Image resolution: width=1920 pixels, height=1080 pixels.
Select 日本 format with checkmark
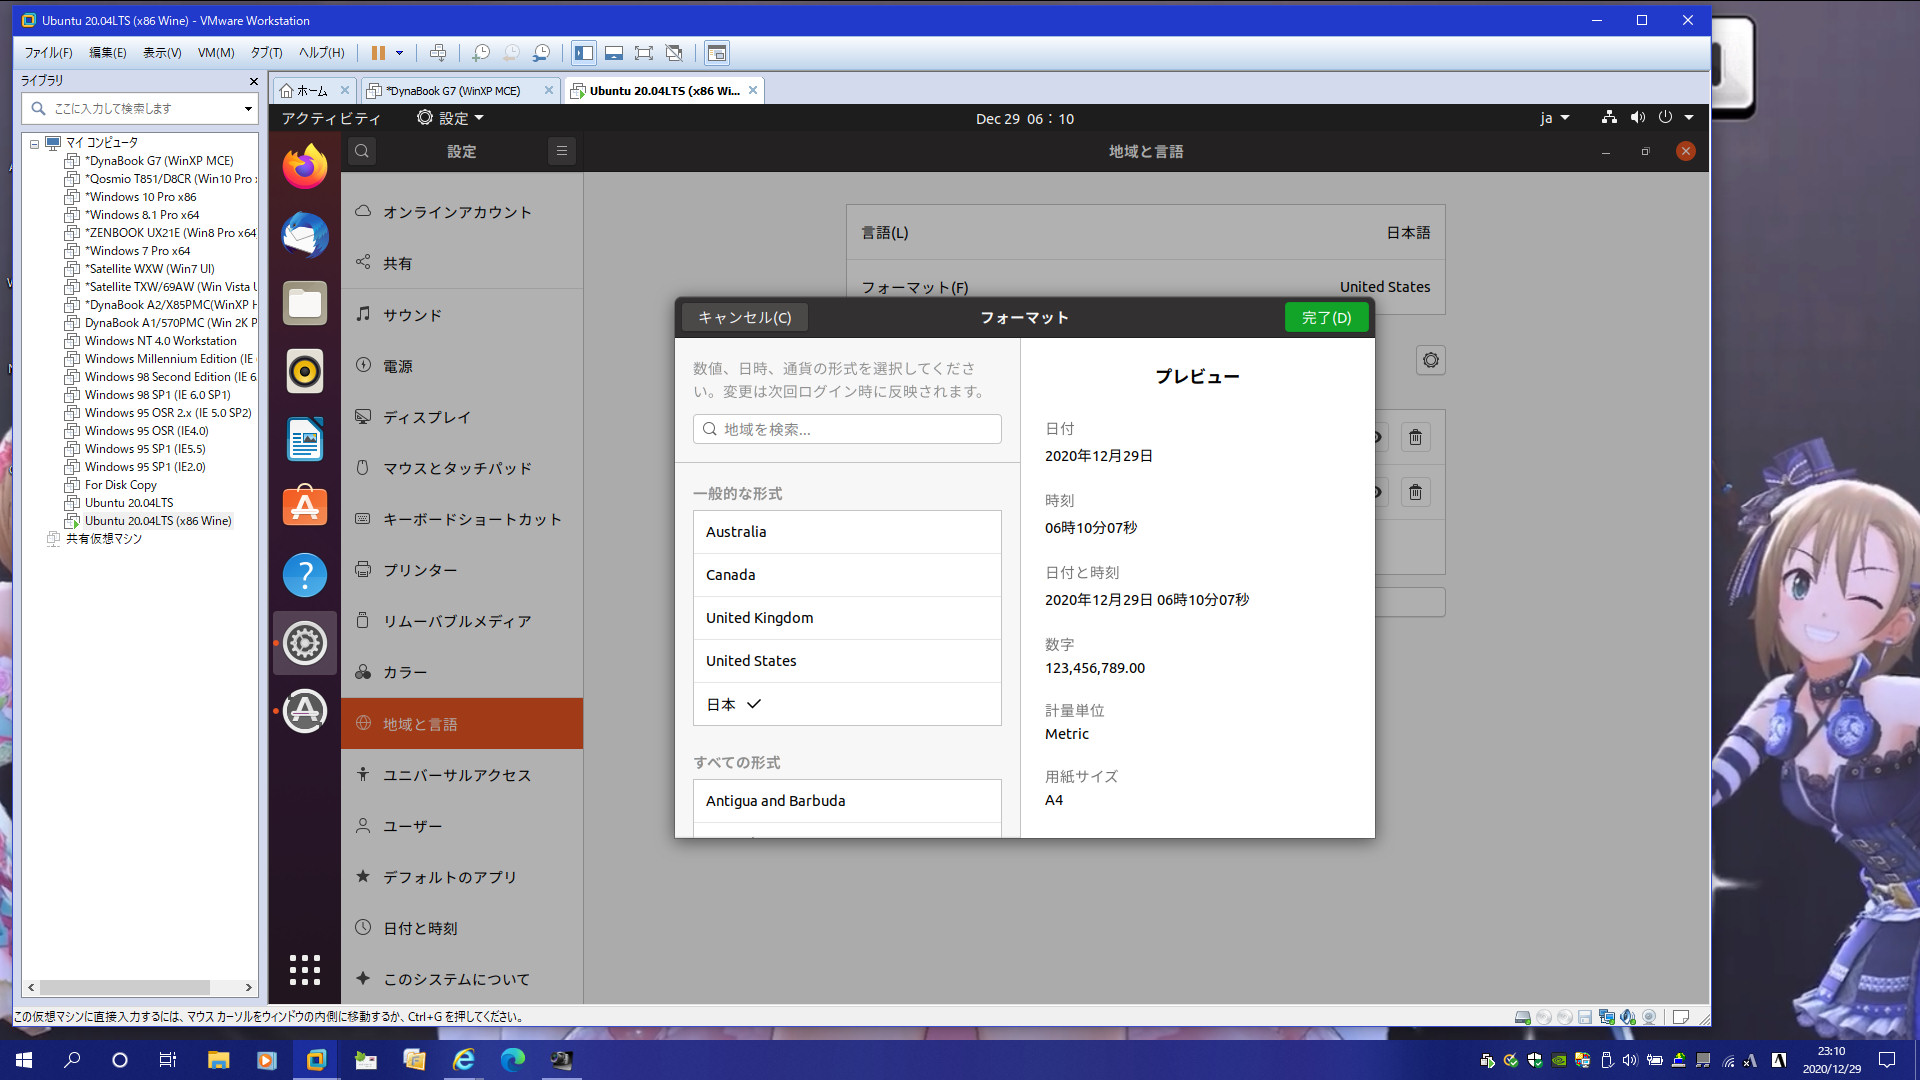pos(847,704)
